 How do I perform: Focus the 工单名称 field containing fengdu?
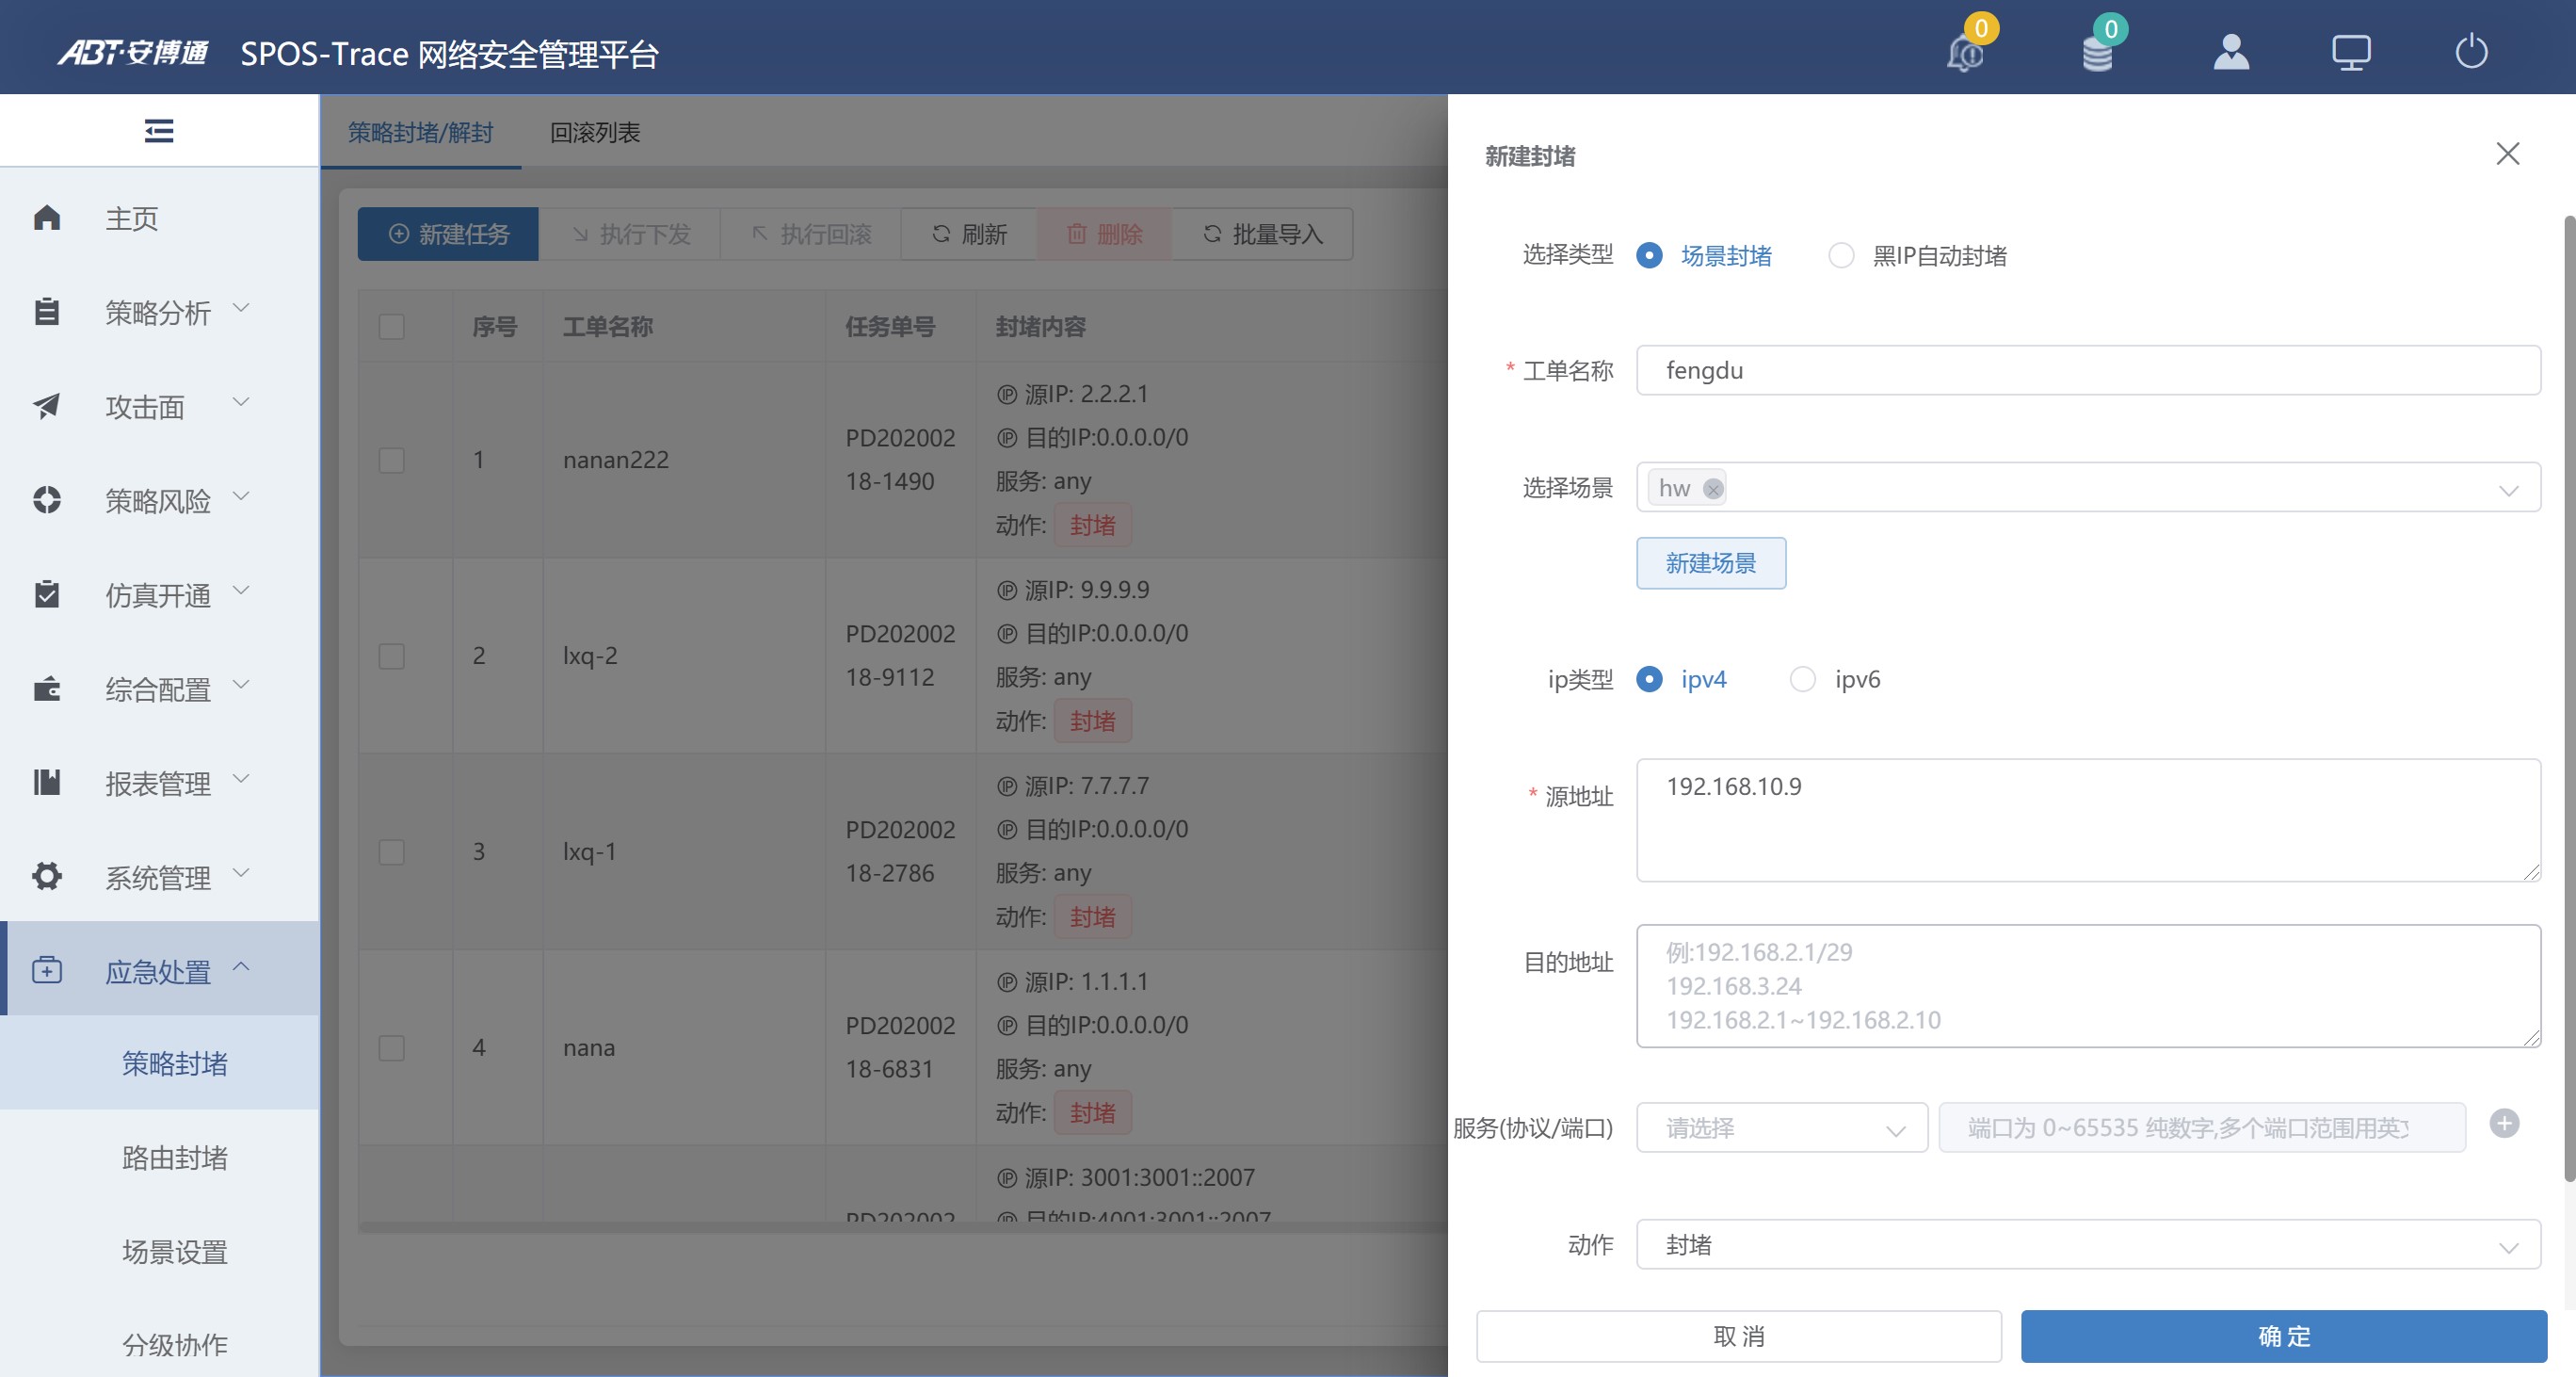[2088, 370]
